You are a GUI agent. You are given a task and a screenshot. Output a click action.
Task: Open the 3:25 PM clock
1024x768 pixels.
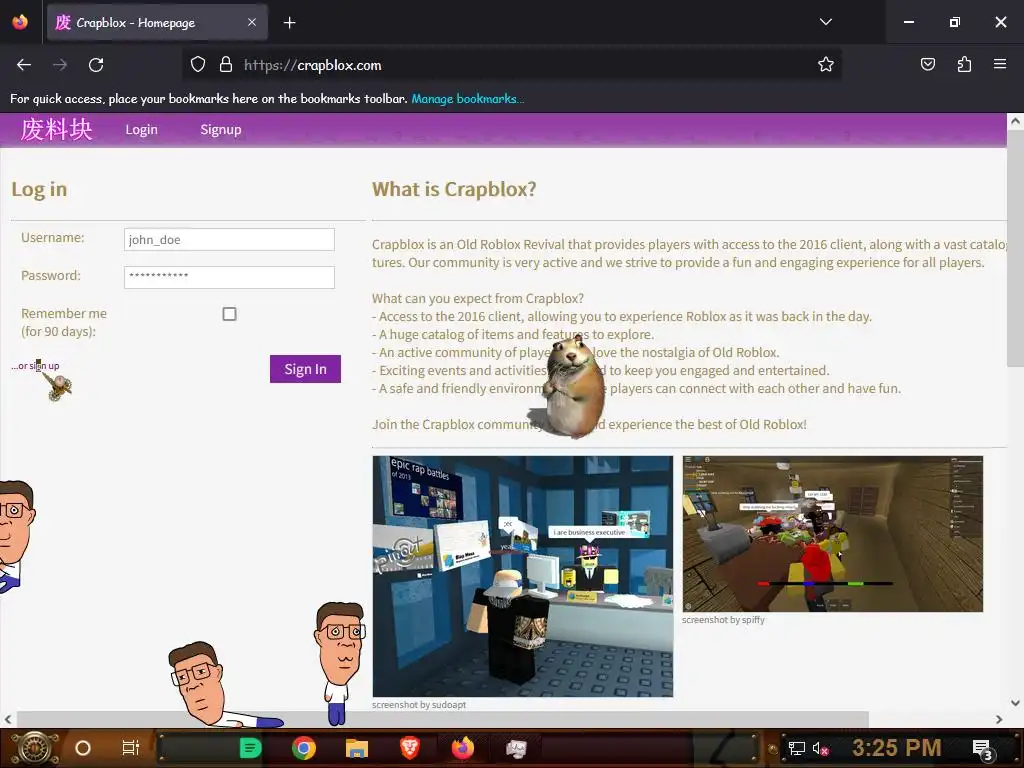click(896, 748)
